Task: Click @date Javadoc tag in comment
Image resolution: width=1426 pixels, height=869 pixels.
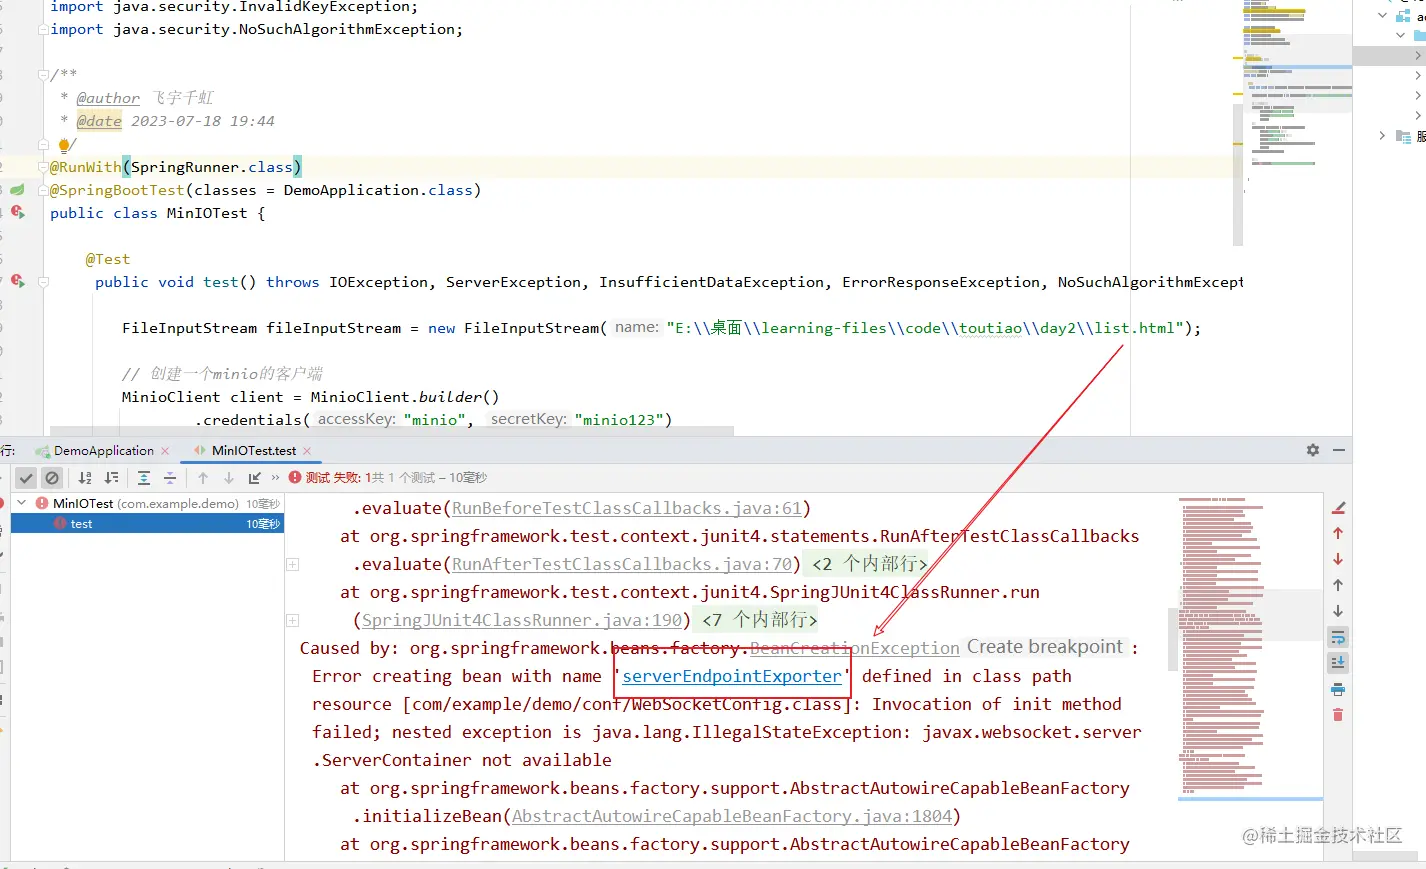Action: (x=99, y=121)
